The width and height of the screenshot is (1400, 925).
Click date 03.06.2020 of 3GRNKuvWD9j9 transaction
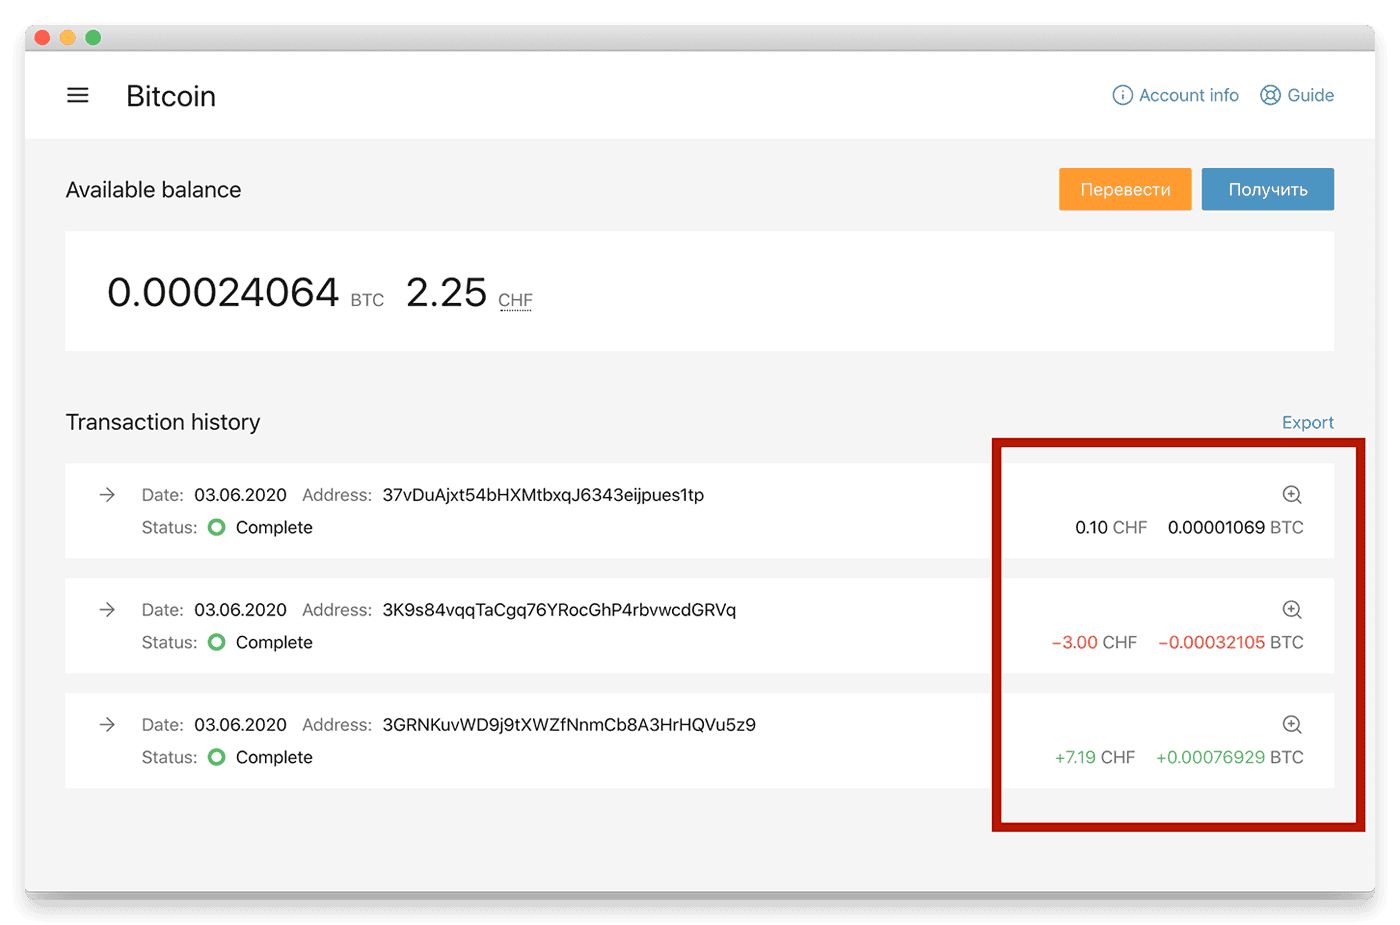point(240,725)
